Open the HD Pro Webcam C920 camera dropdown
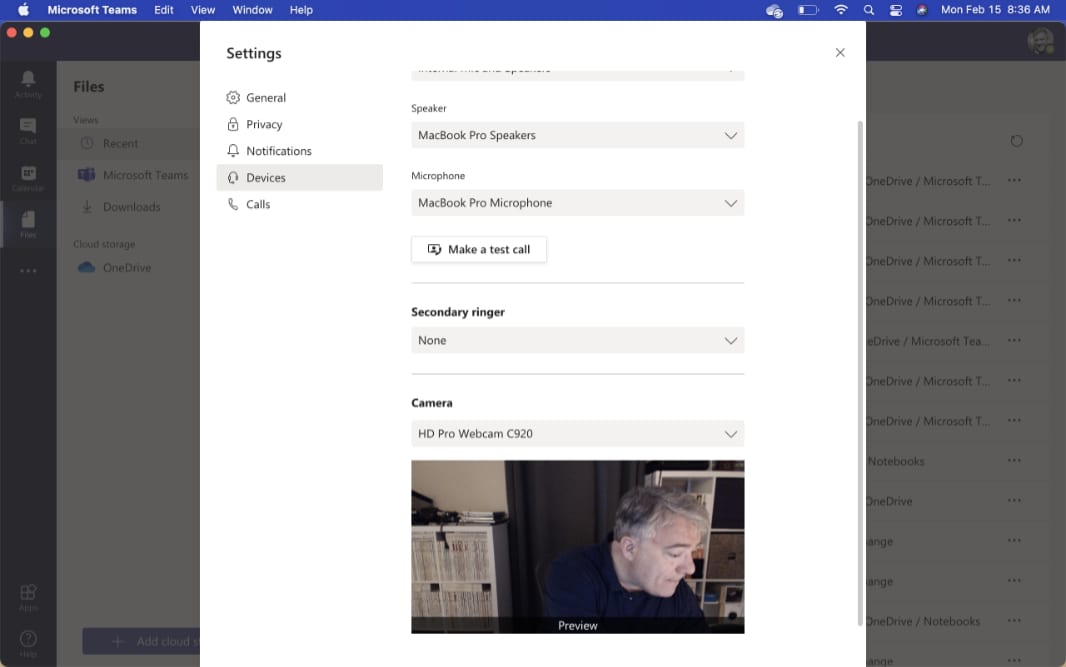This screenshot has width=1066, height=667. point(577,434)
